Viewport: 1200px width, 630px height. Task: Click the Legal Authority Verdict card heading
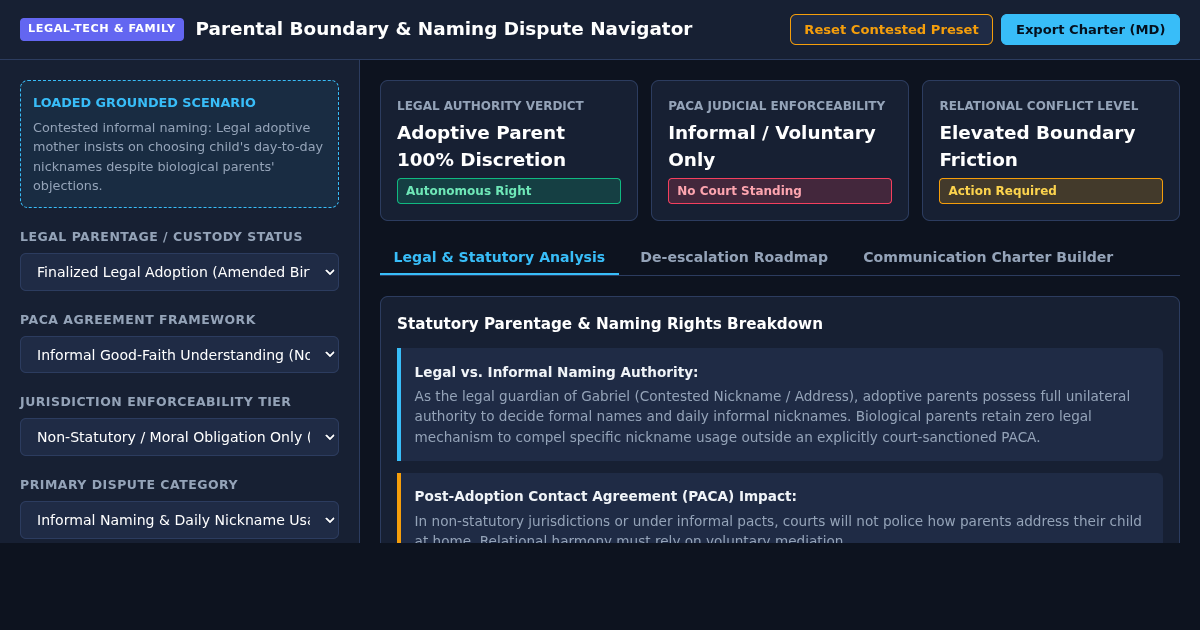click(490, 106)
